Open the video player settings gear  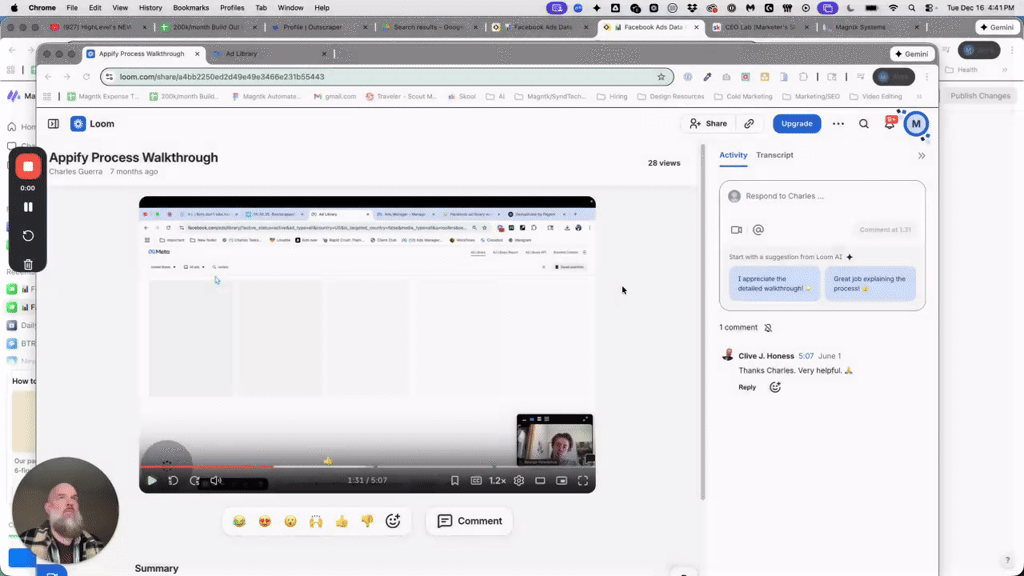(518, 481)
